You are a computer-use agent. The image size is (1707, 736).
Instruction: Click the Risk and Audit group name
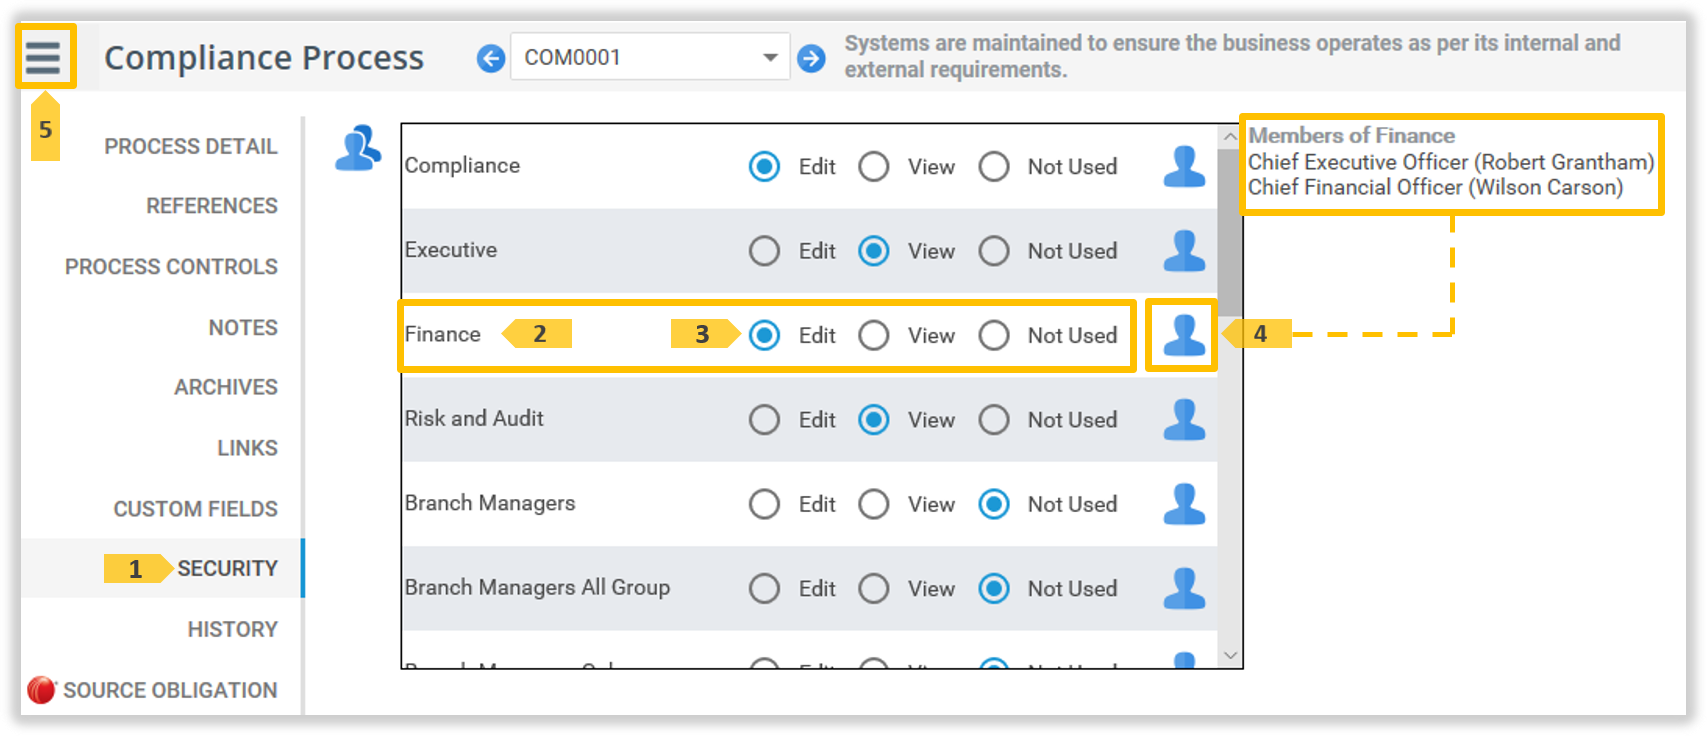coord(474,418)
